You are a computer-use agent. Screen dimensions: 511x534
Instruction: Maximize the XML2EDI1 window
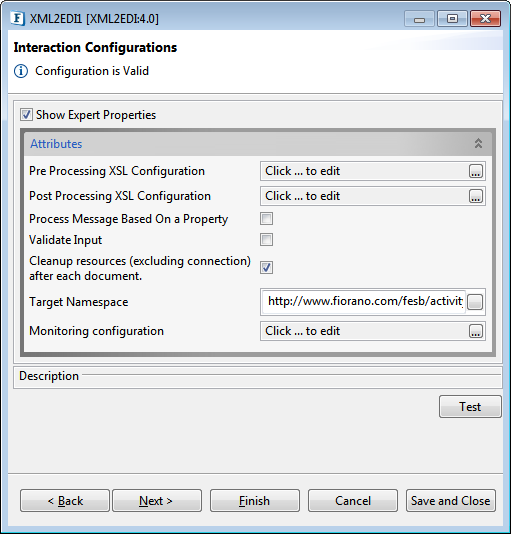click(452, 18)
